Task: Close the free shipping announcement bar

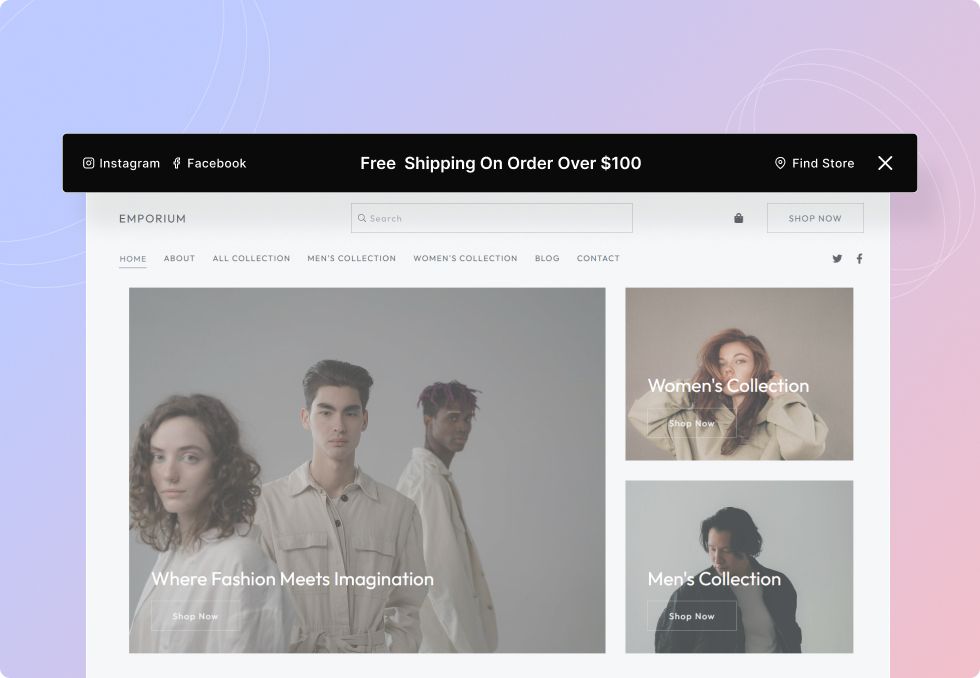Action: [x=885, y=163]
